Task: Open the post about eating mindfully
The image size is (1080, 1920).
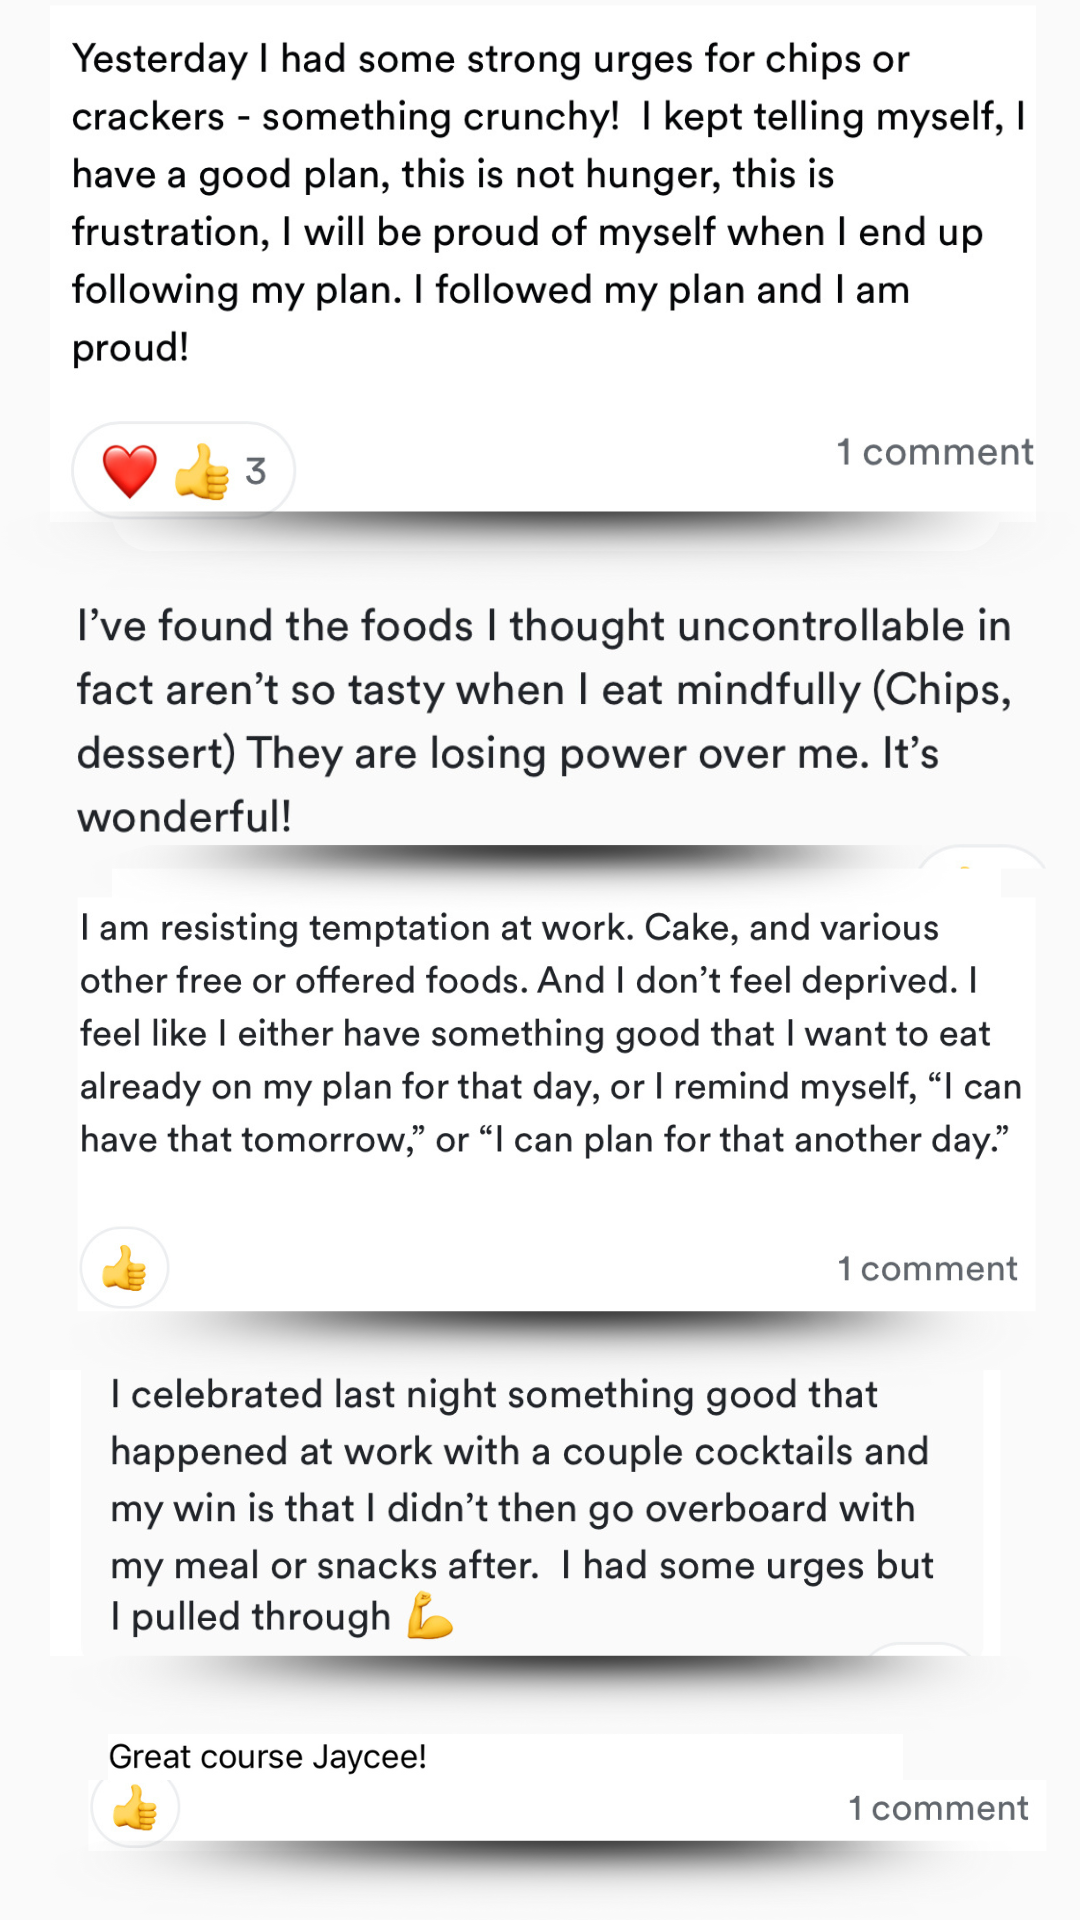Action: coord(540,720)
